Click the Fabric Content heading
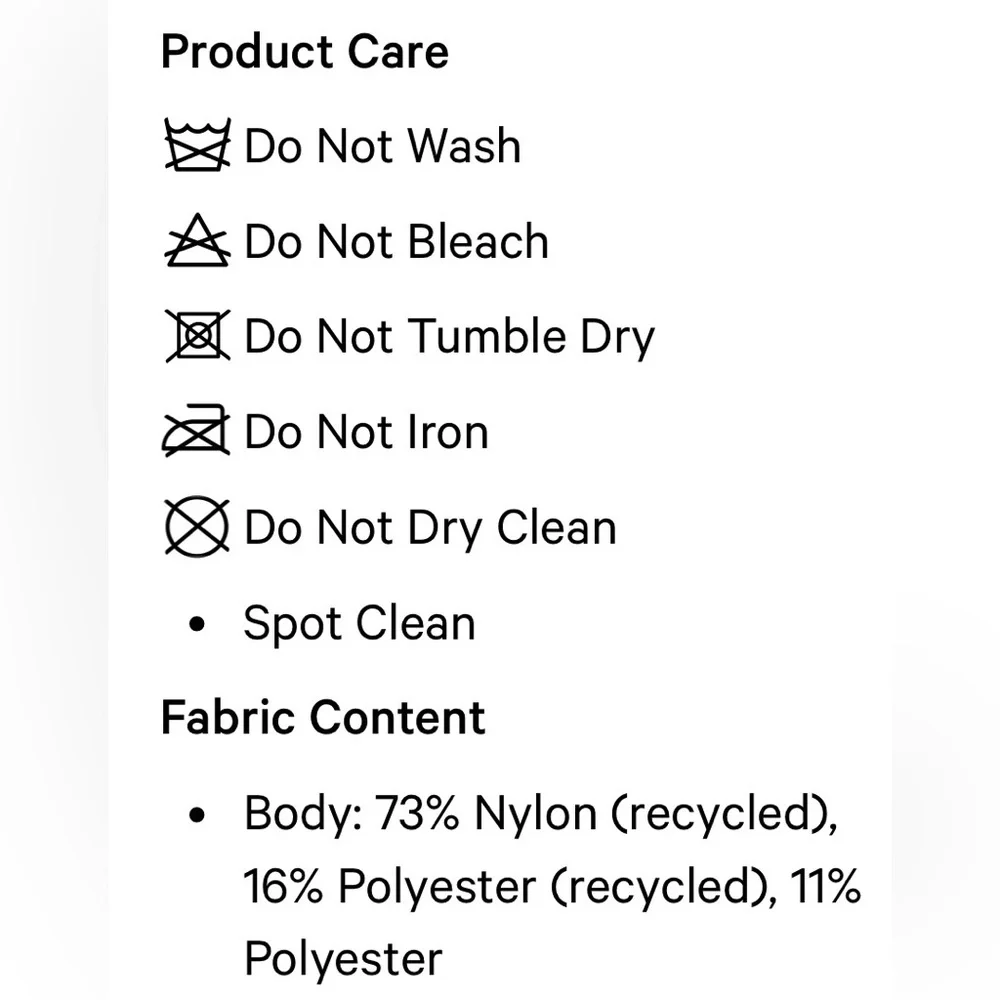Viewport: 1000px width, 1000px height. 323,718
